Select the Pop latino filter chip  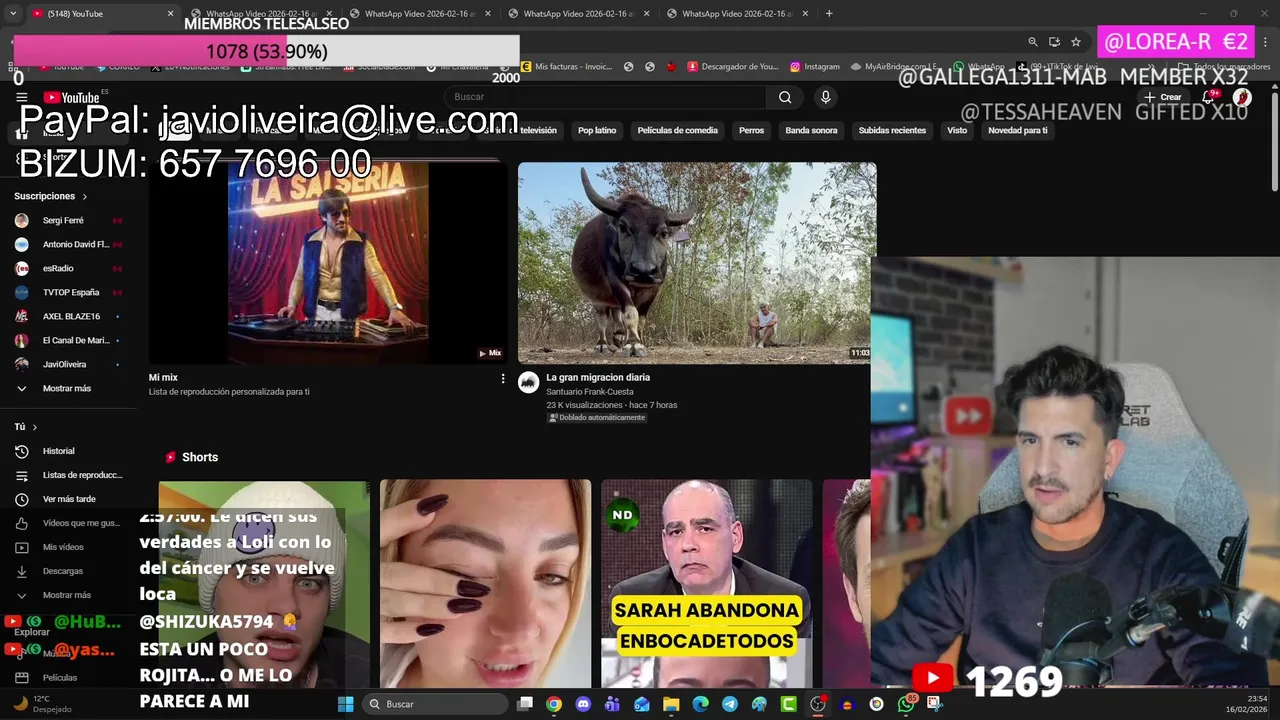[x=597, y=130]
